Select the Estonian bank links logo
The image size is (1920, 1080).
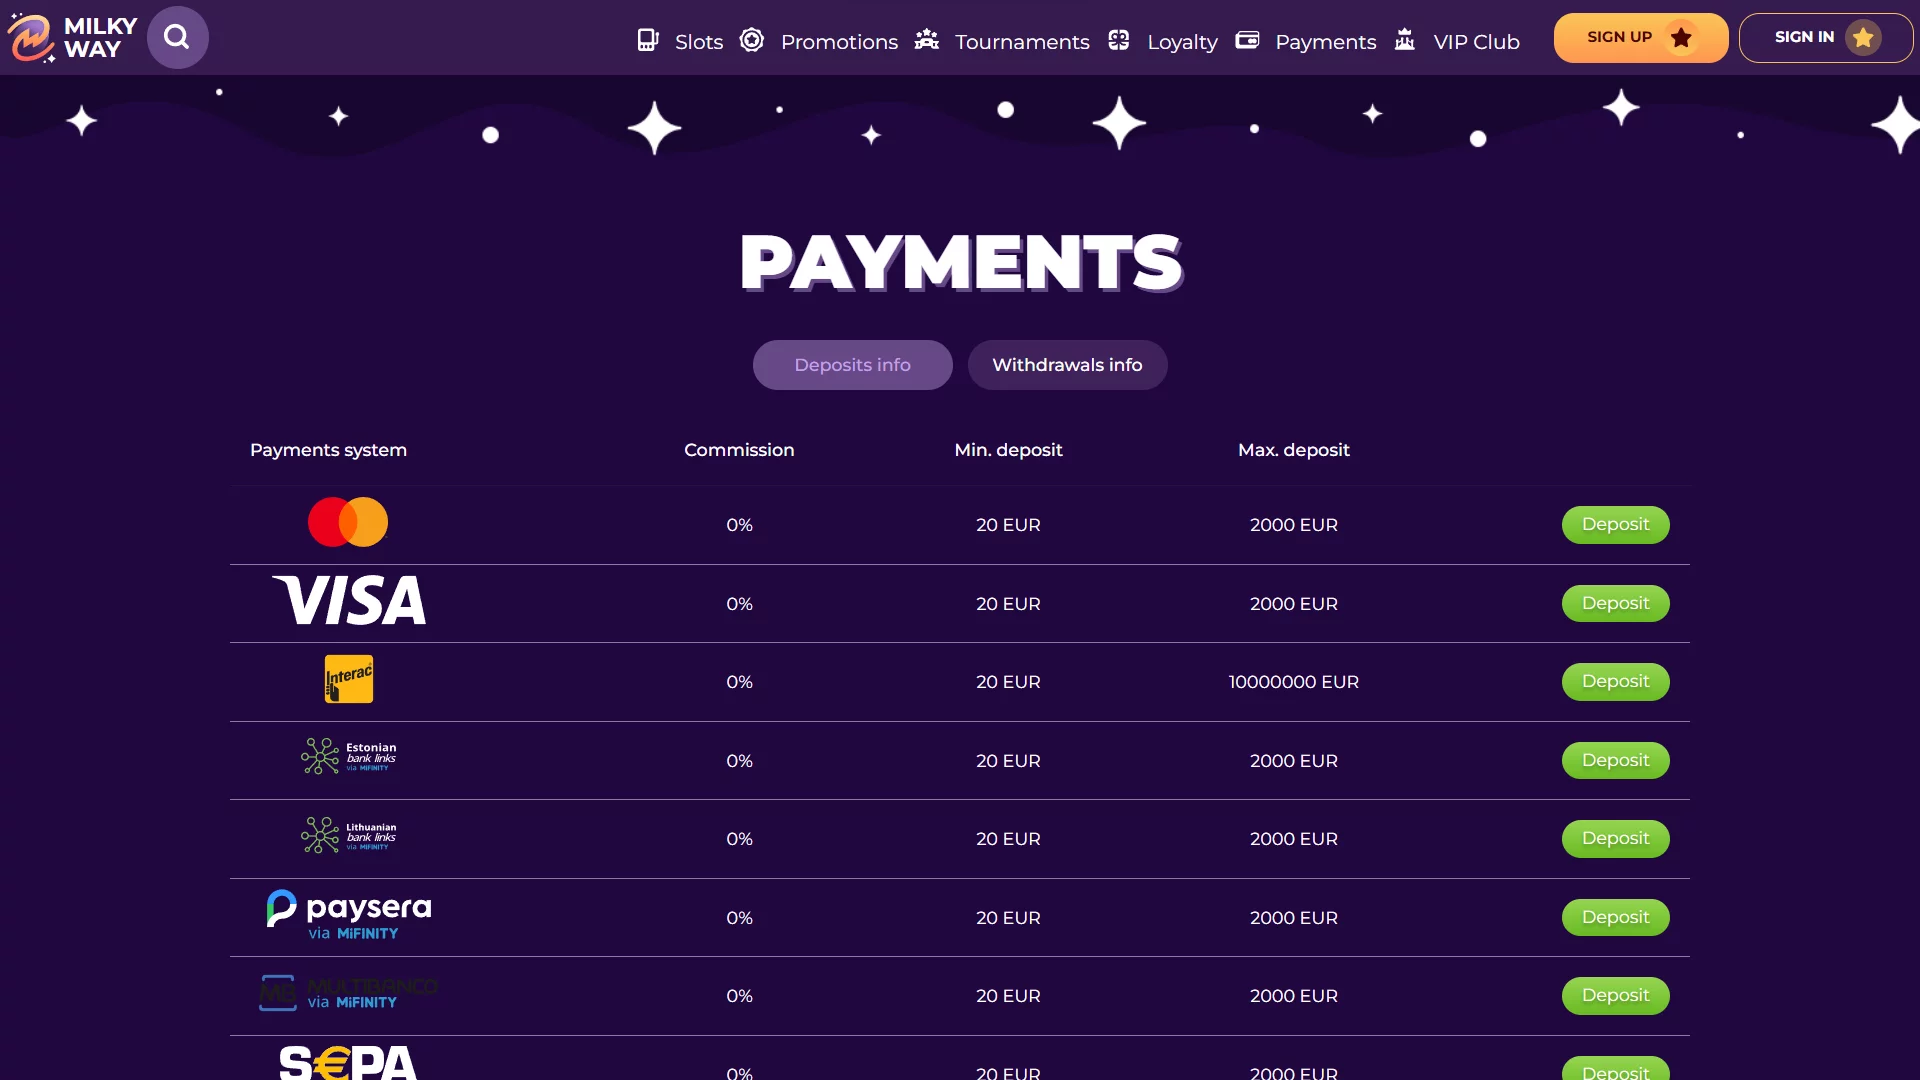point(349,757)
